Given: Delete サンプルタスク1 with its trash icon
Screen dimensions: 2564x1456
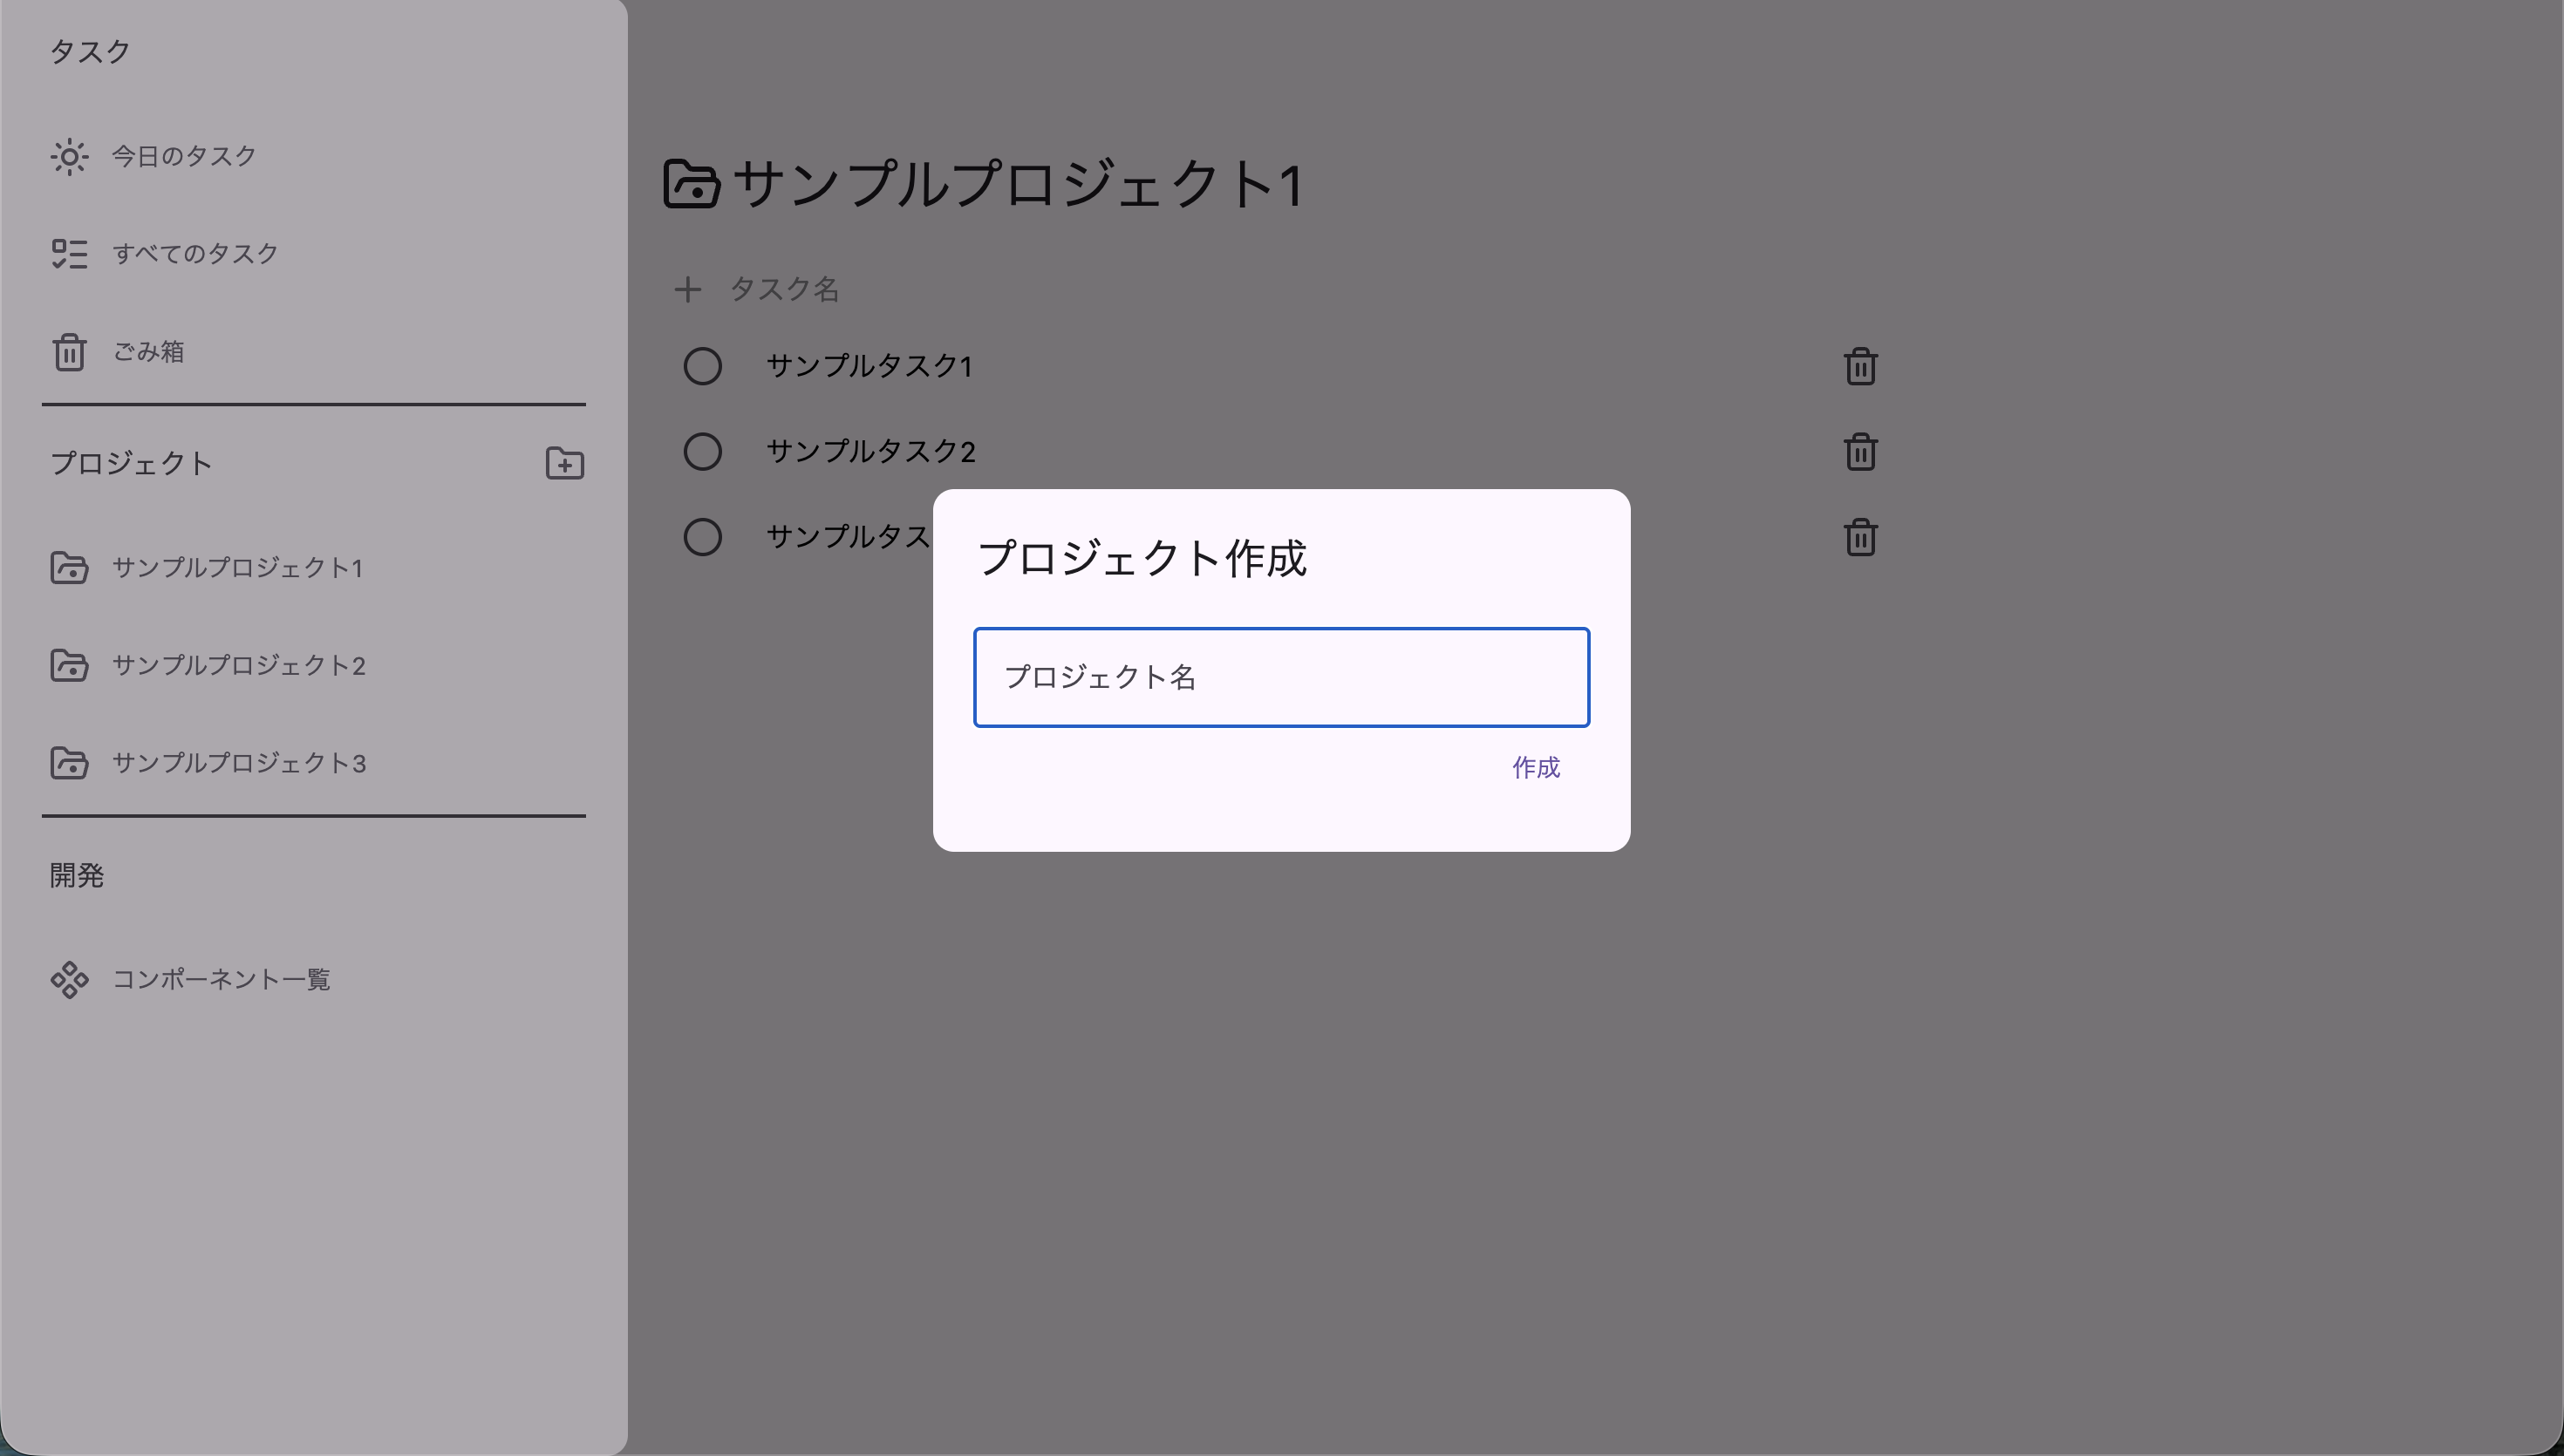Looking at the screenshot, I should tap(1859, 367).
